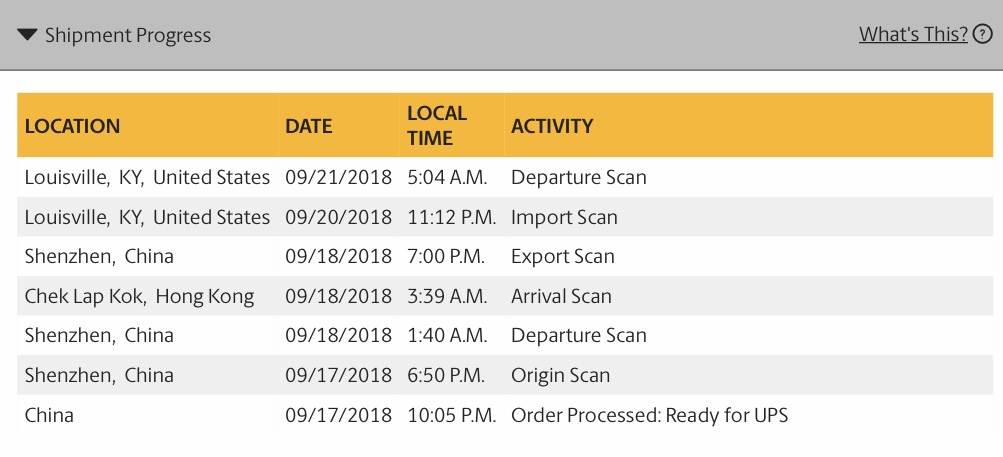Click the Shipment Progress heading text

coord(128,35)
